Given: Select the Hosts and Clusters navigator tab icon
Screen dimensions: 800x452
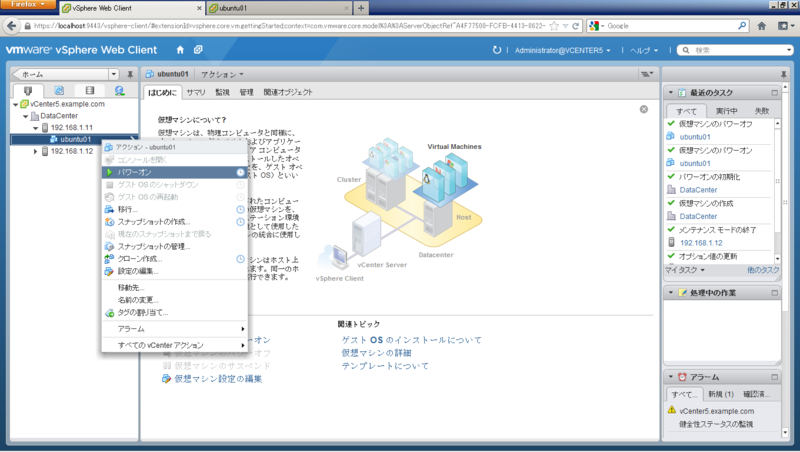Looking at the screenshot, I should [x=28, y=91].
